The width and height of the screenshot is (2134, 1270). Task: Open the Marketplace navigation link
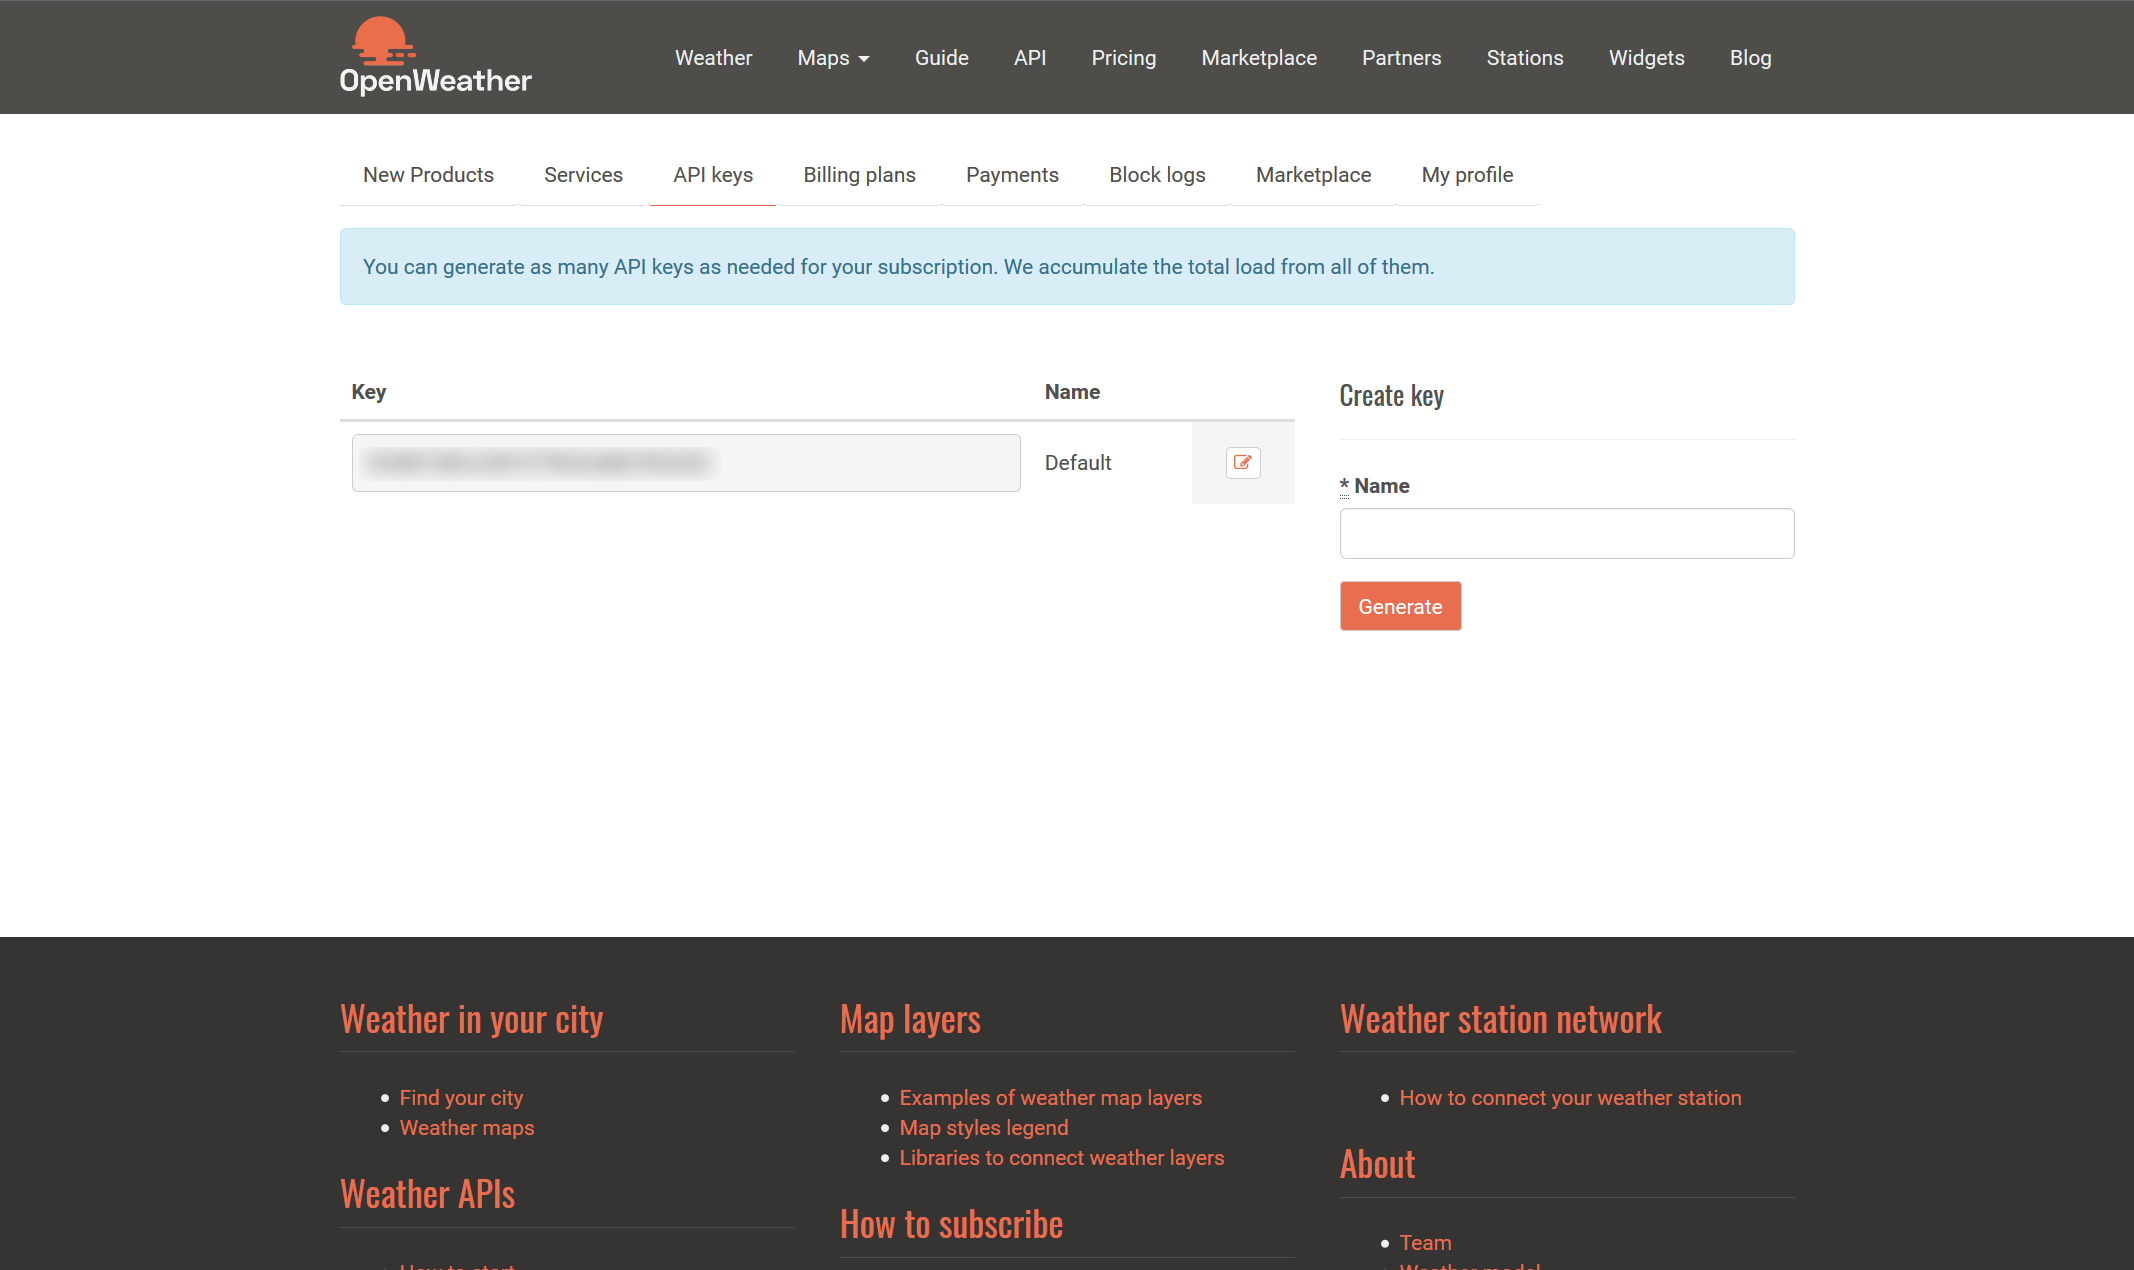click(x=1257, y=56)
